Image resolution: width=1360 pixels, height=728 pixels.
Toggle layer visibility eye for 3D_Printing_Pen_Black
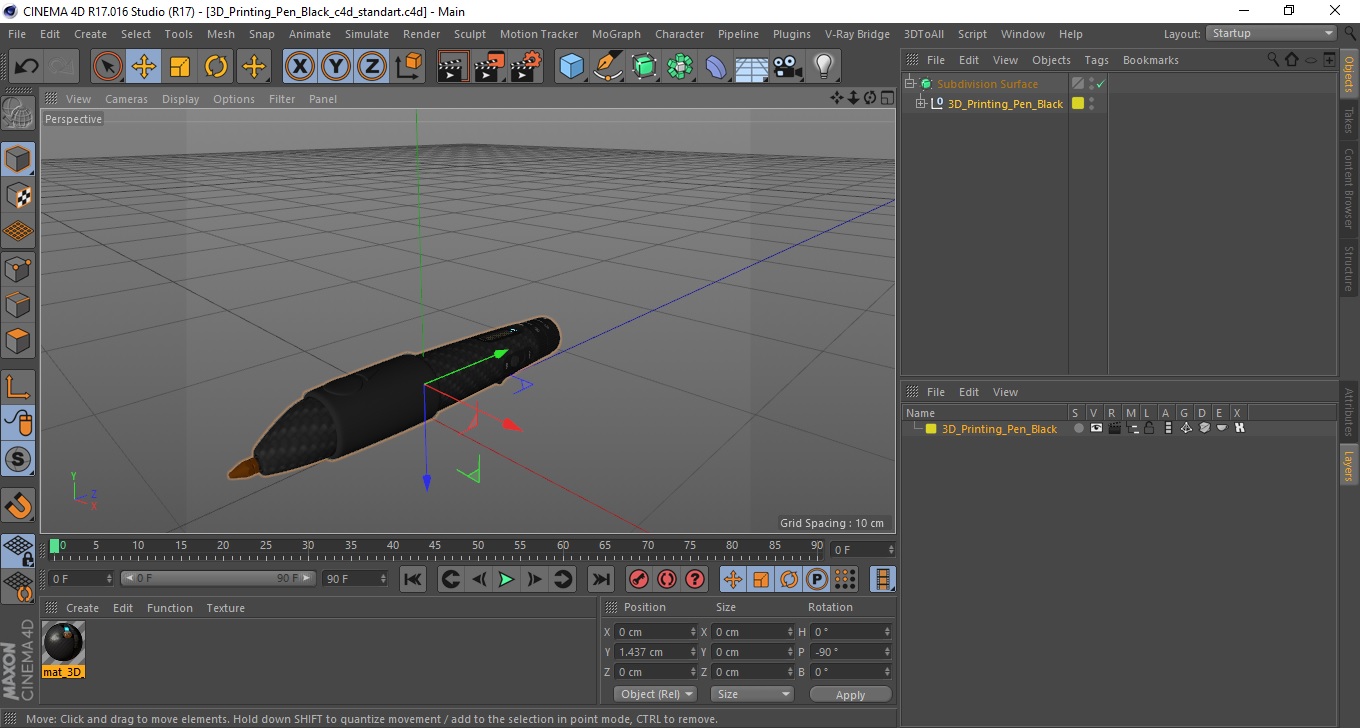click(1096, 428)
